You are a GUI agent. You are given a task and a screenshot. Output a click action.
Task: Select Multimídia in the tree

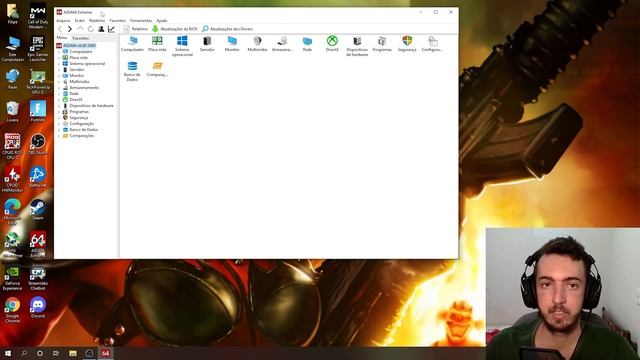pos(79,82)
